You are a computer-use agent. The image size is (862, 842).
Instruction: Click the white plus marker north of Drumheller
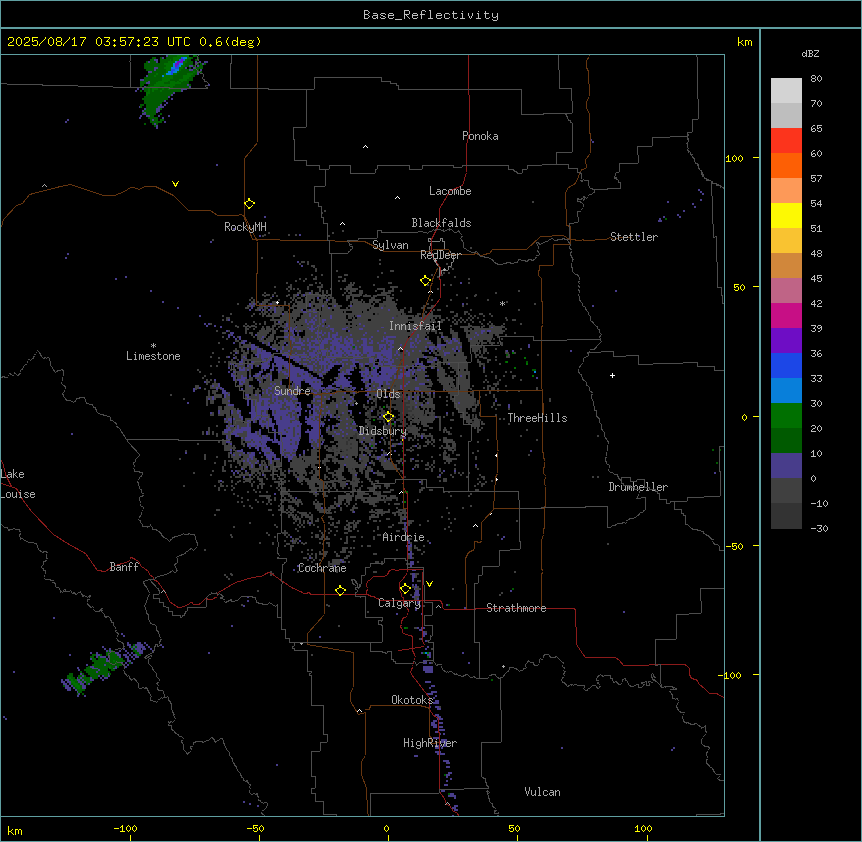click(612, 375)
